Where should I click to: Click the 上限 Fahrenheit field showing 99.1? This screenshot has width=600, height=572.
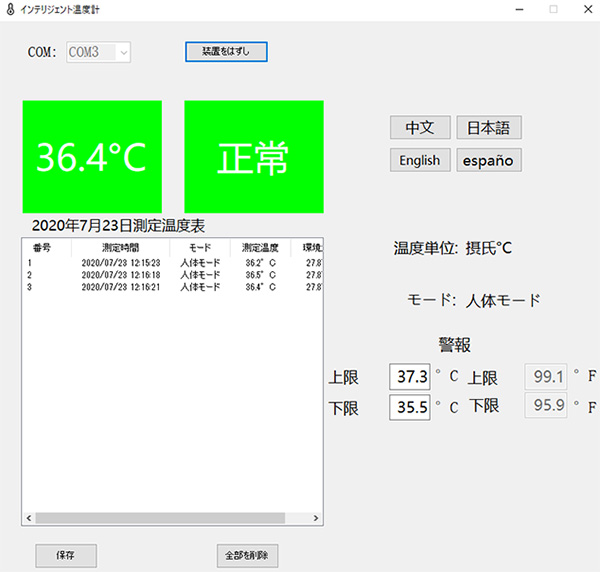tap(546, 376)
